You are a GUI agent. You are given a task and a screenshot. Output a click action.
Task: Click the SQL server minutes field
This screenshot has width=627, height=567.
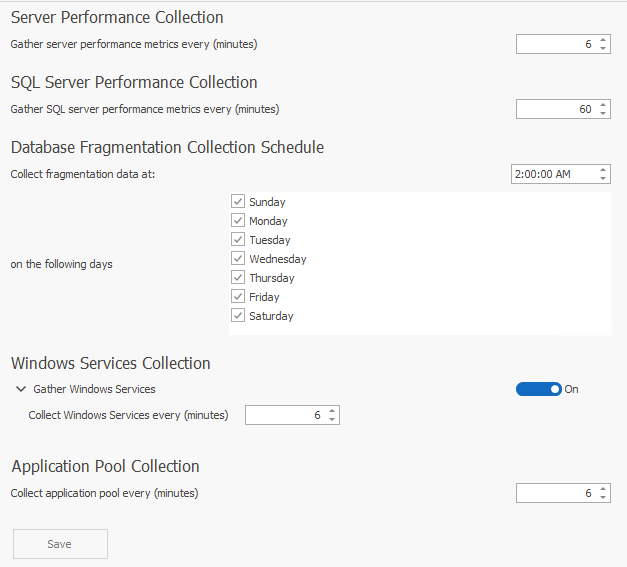555,109
